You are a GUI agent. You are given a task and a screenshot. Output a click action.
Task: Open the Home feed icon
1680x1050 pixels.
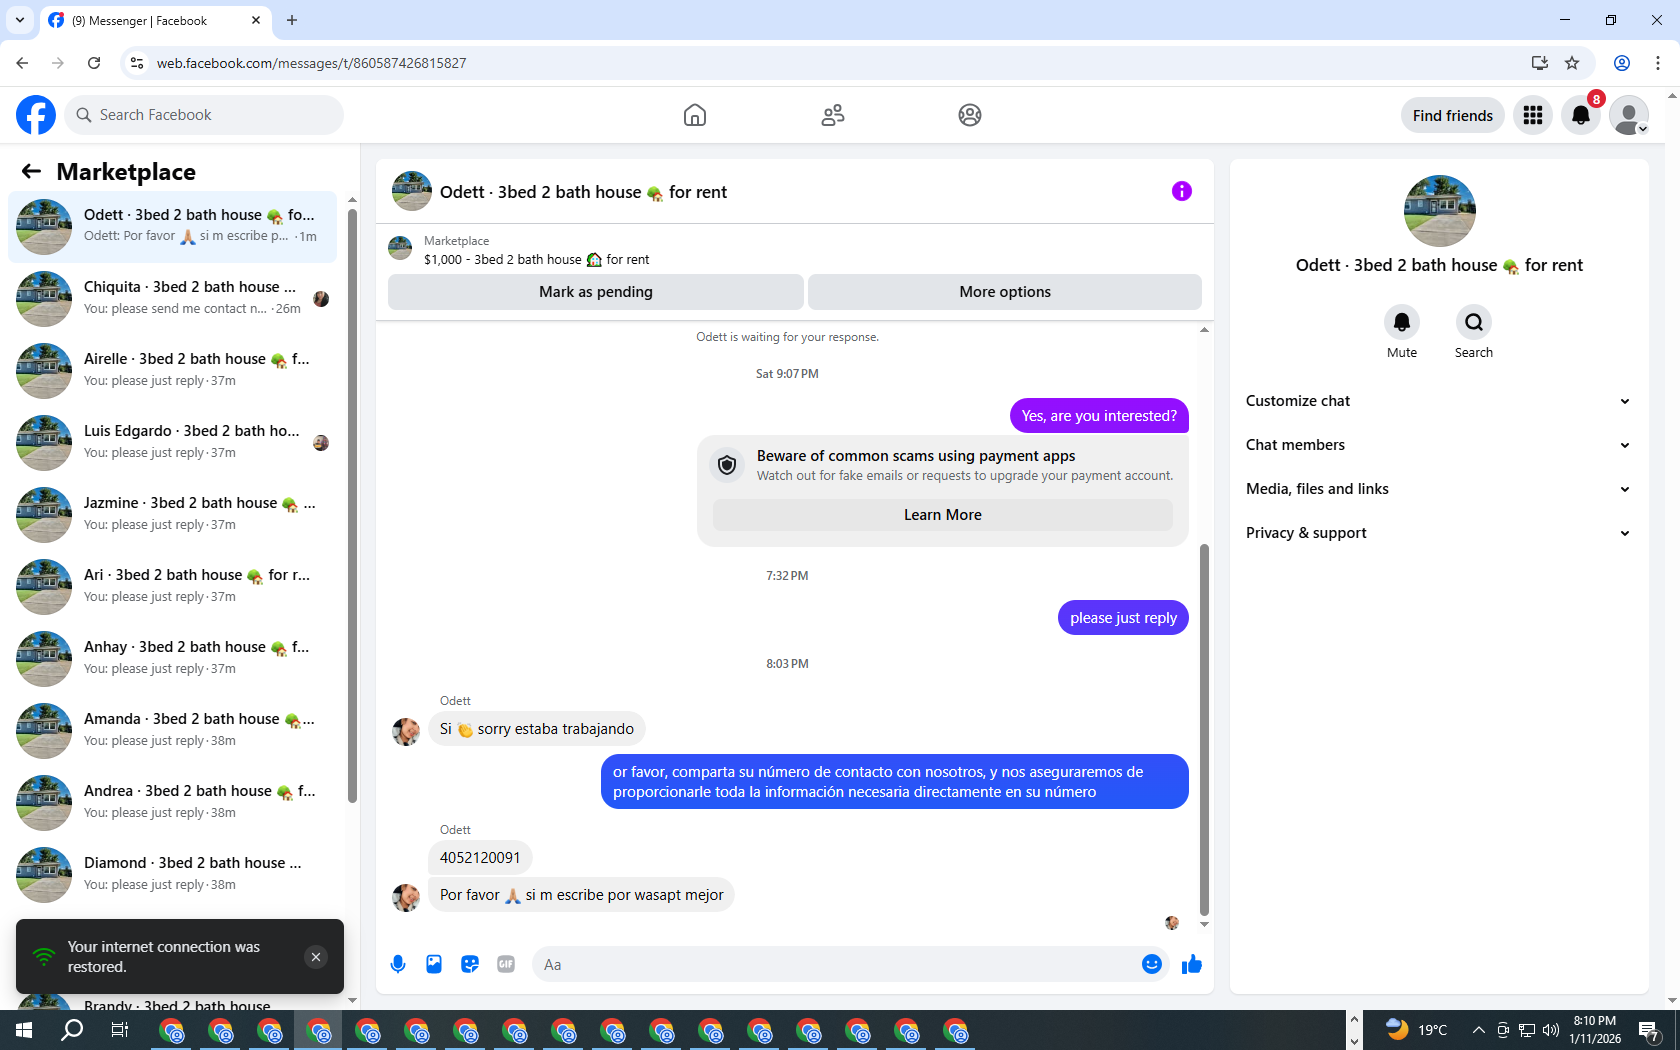click(x=695, y=115)
